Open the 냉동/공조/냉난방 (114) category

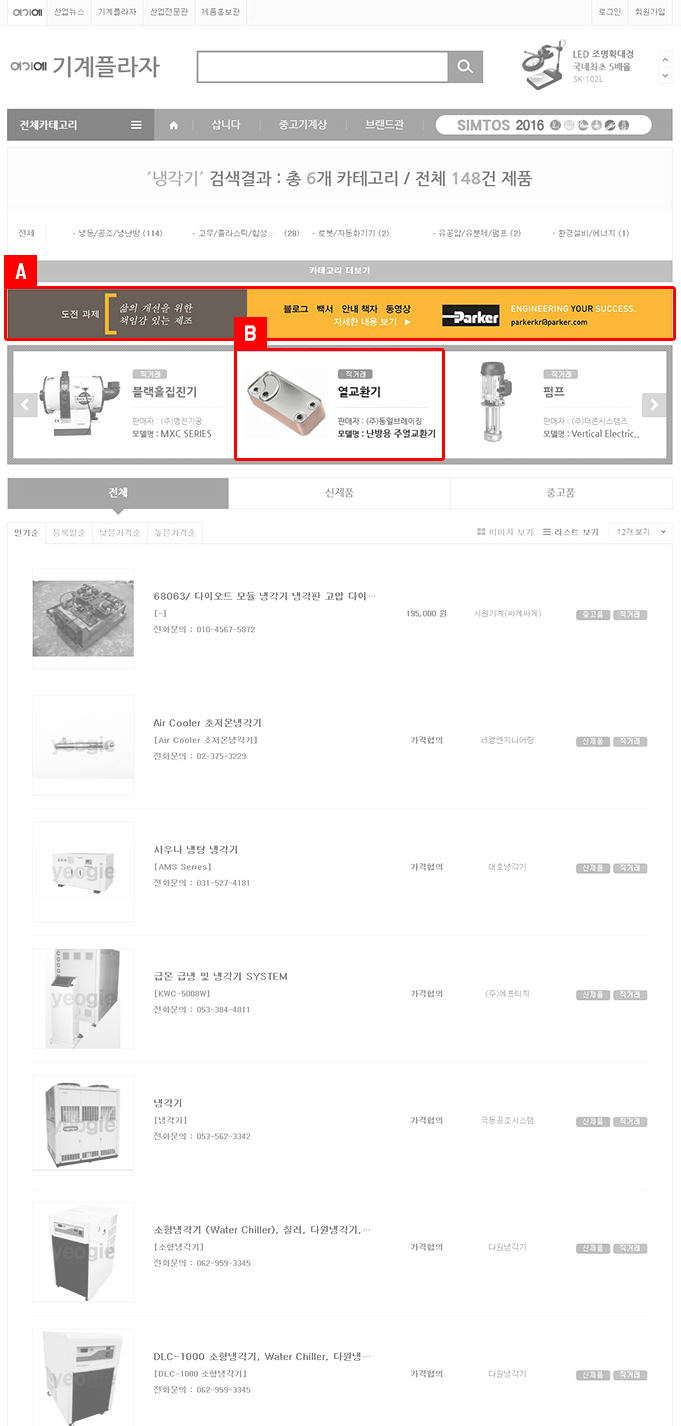119,233
